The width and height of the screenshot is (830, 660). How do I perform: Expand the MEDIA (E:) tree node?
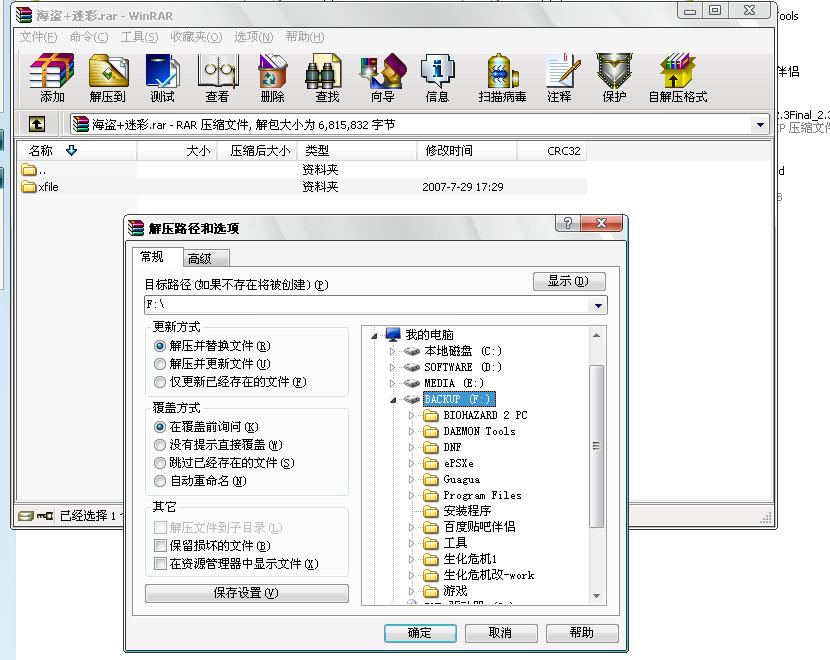(392, 383)
